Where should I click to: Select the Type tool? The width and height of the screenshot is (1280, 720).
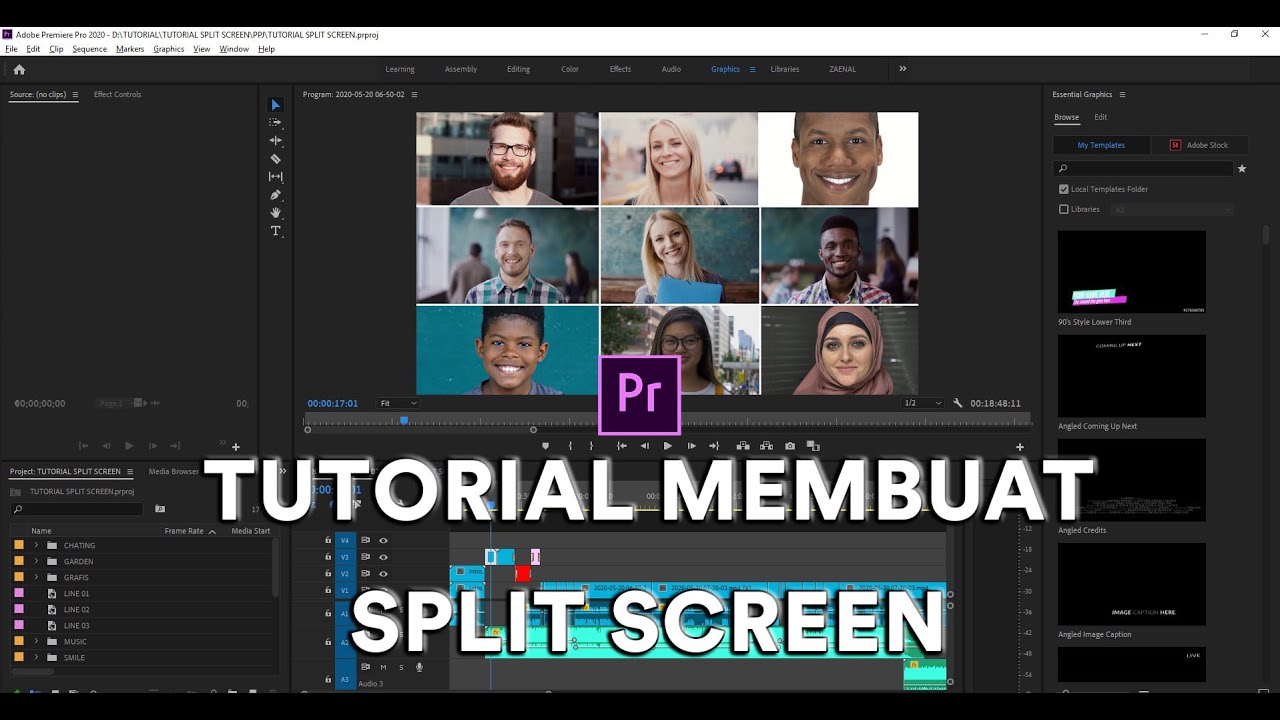[x=276, y=231]
